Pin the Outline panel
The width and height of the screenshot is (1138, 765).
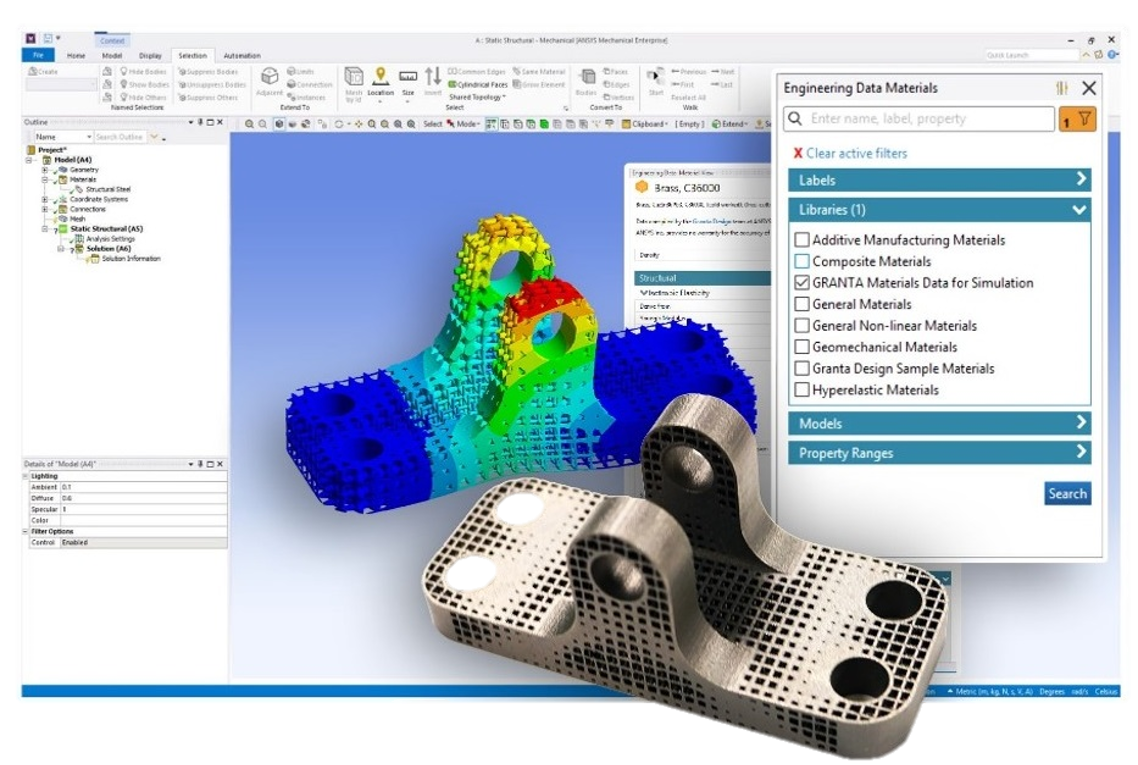pyautogui.click(x=200, y=122)
